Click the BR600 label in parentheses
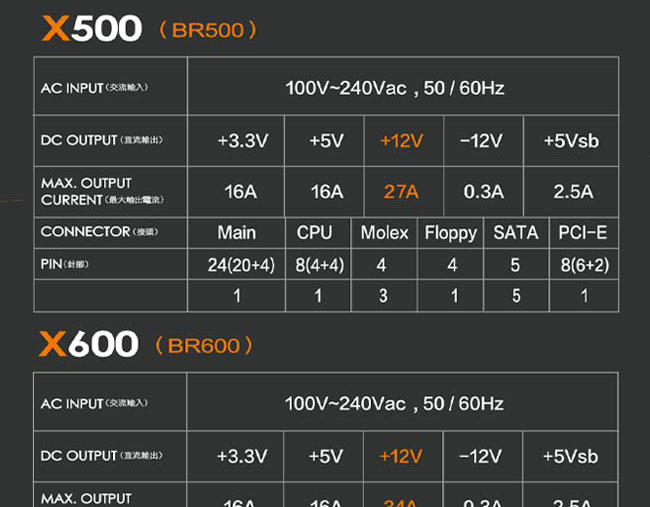This screenshot has height=507, width=650. tap(204, 346)
